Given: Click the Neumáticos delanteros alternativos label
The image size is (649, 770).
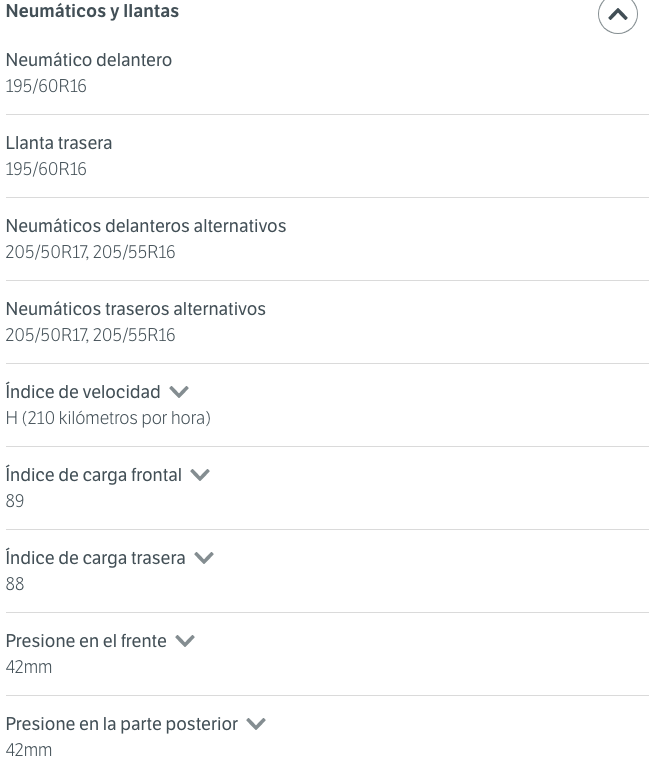Looking at the screenshot, I should click(x=146, y=226).
